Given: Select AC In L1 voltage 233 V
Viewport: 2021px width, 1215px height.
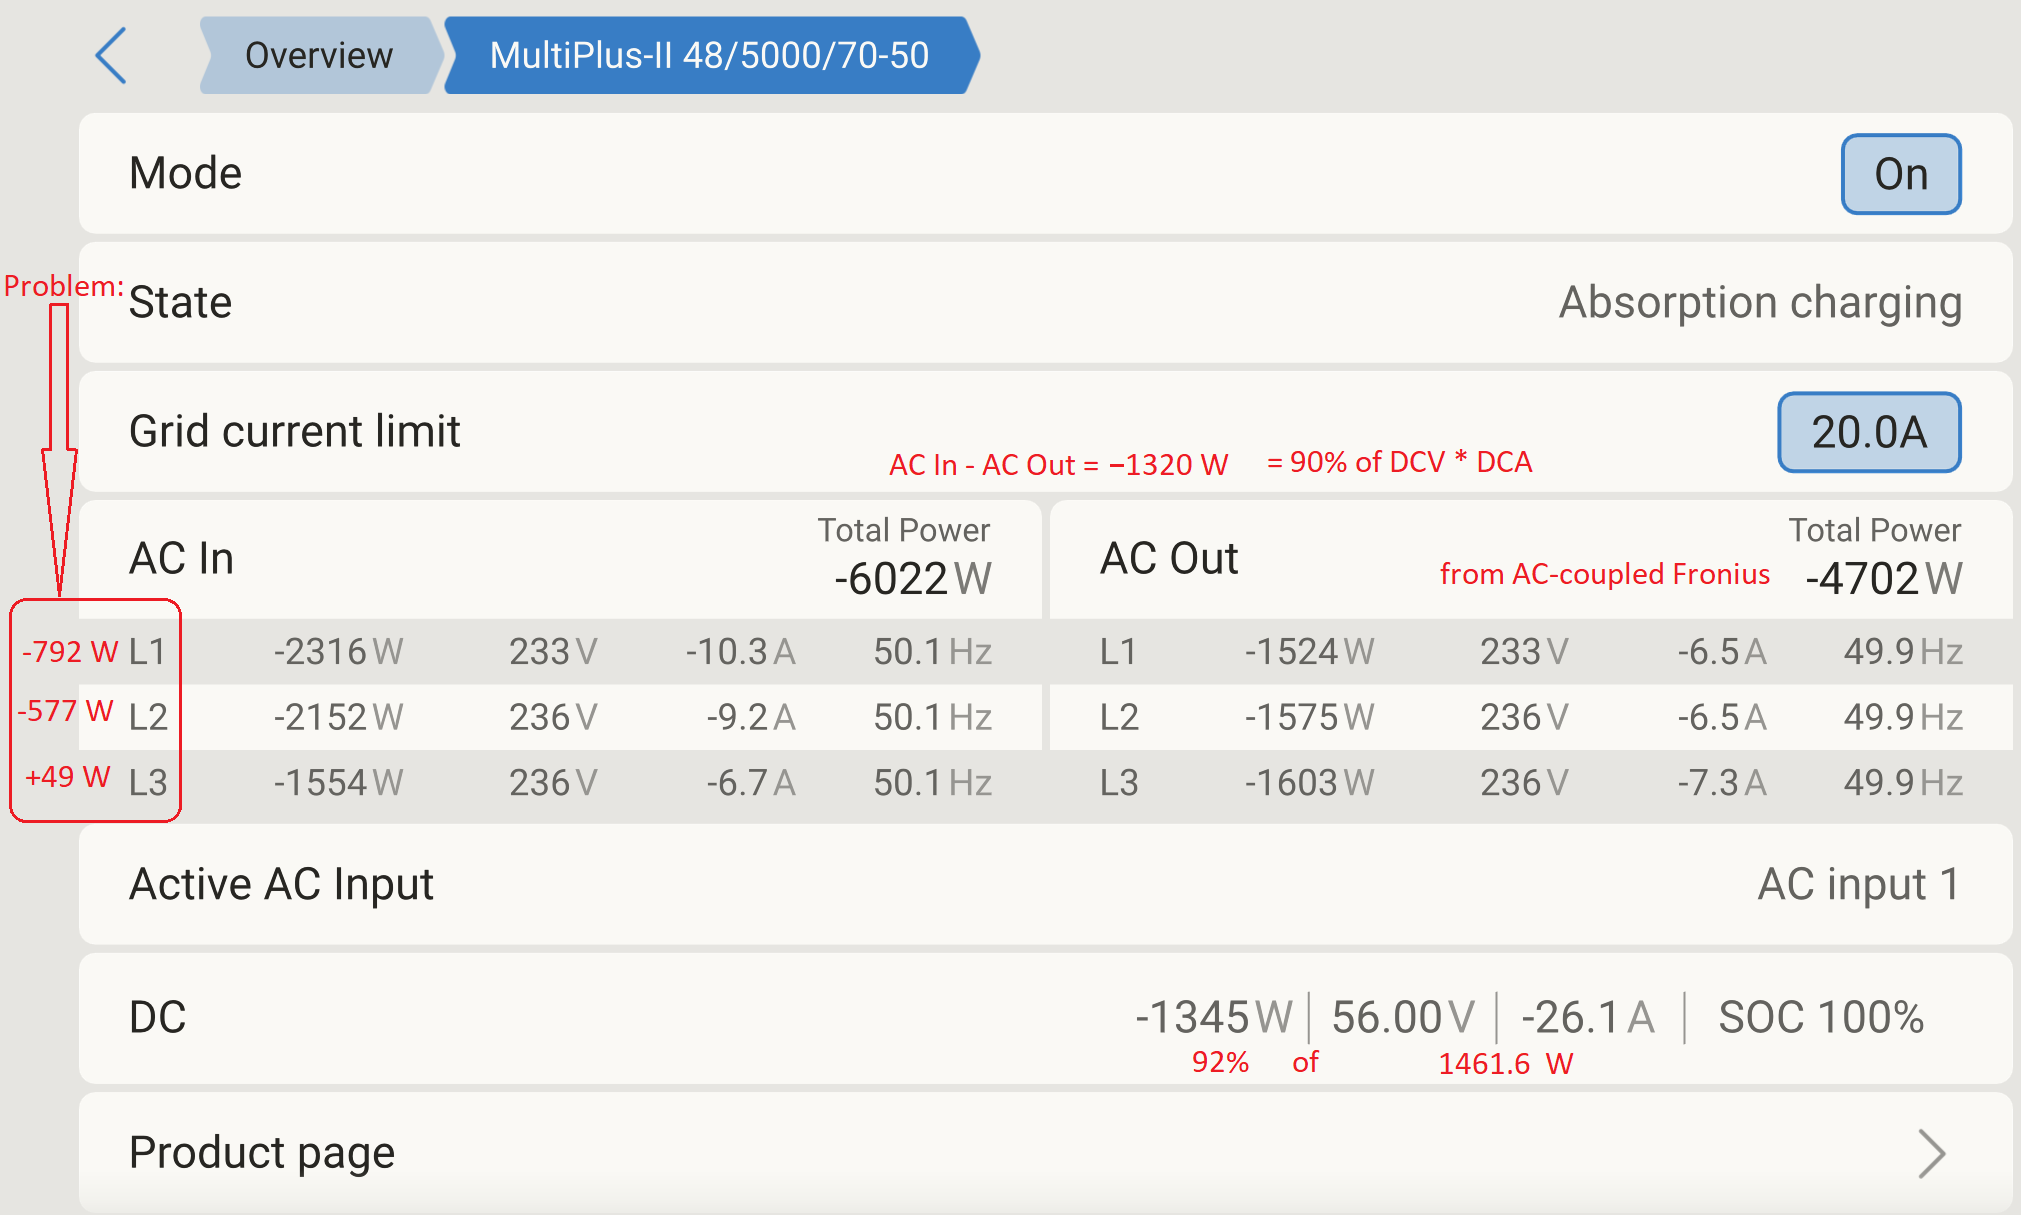Looking at the screenshot, I should click(x=553, y=652).
